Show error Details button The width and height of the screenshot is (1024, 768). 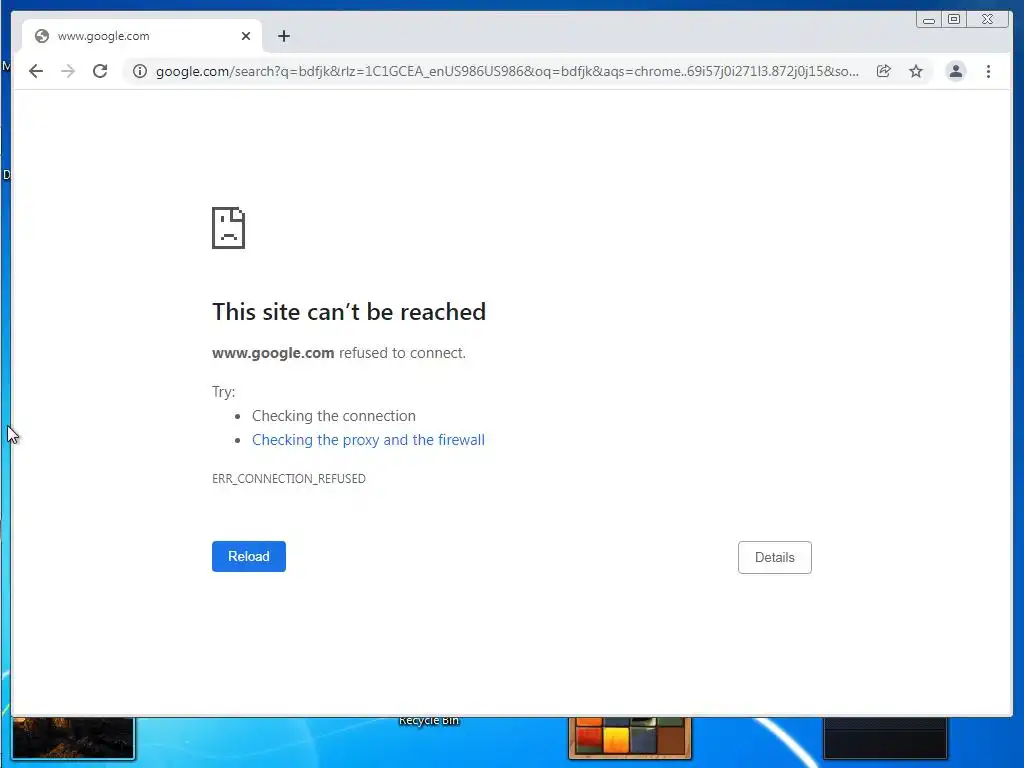click(x=775, y=558)
